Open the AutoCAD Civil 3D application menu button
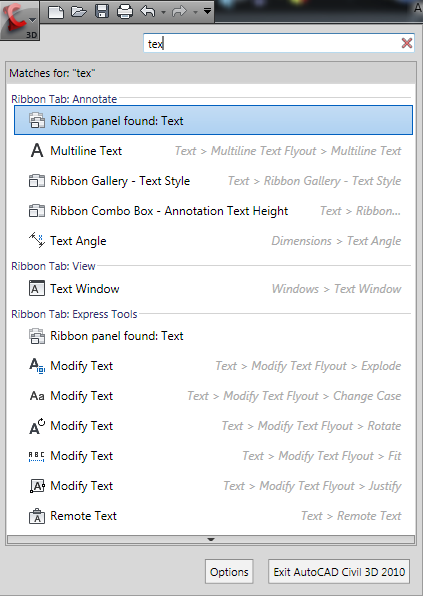The image size is (423, 596). pos(19,20)
